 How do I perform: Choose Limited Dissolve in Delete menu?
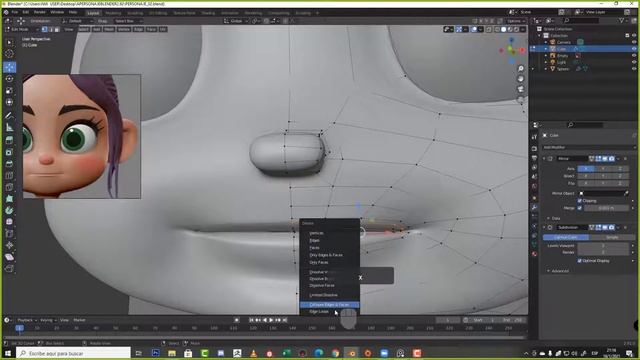click(323, 295)
